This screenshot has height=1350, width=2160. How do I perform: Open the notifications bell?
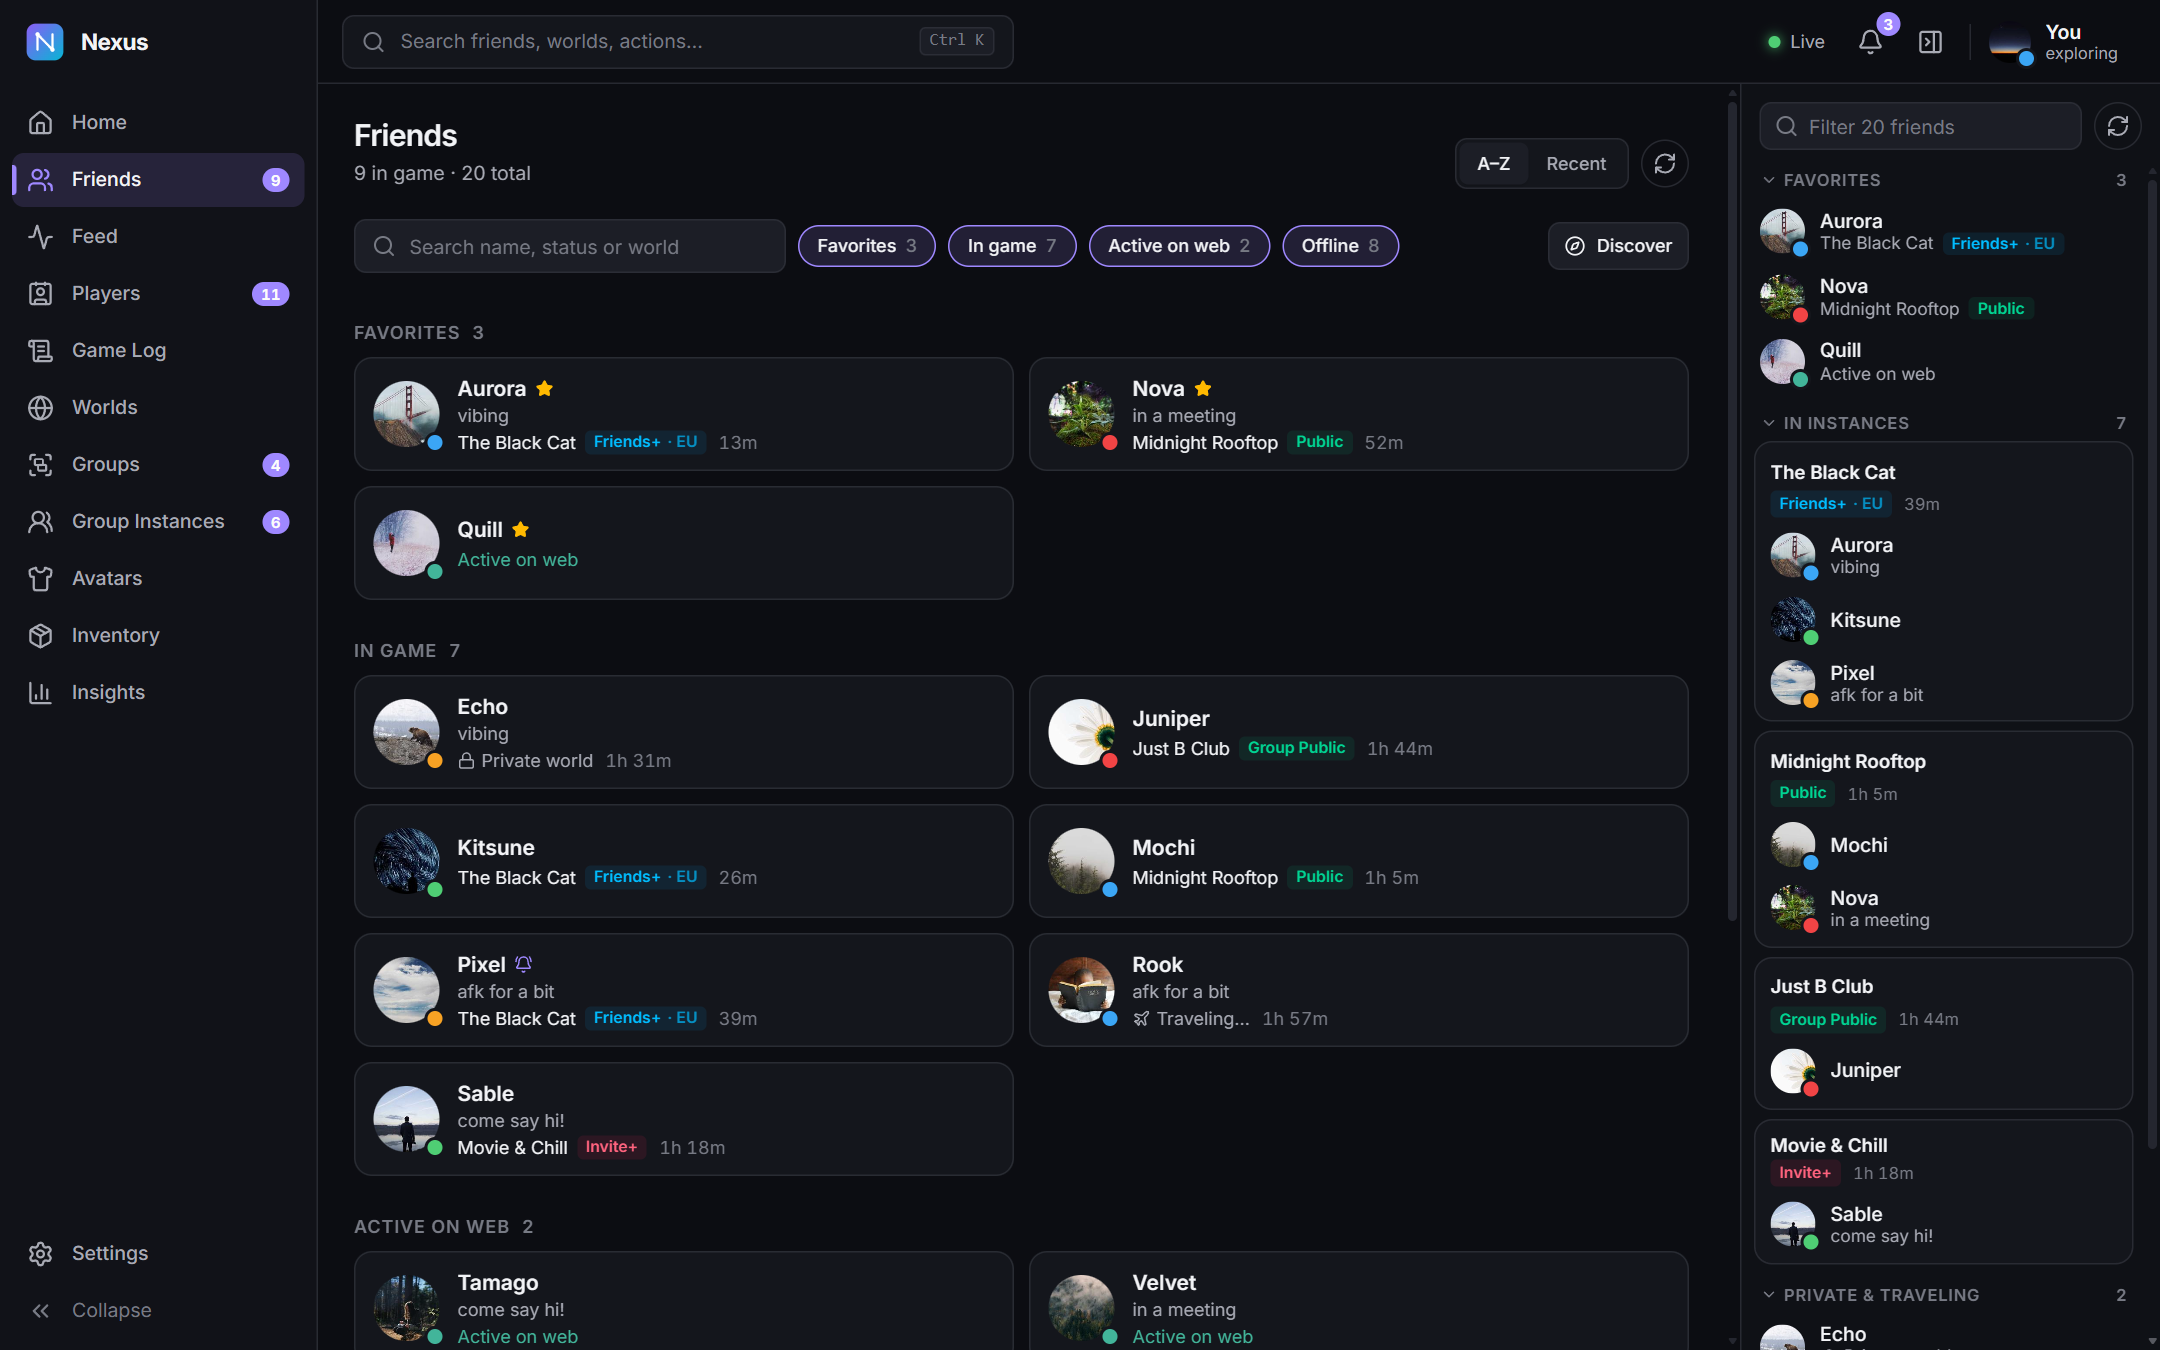tap(1870, 42)
